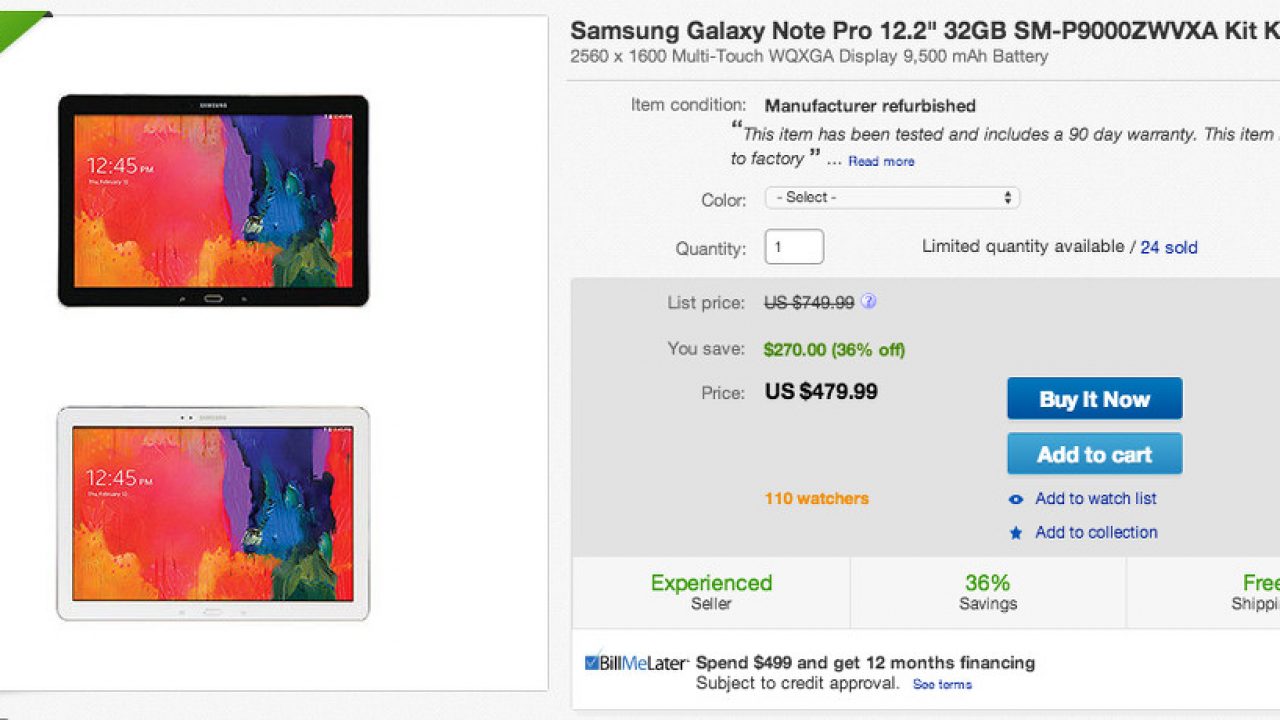
Task: Click the 24 sold link
Action: click(1168, 247)
